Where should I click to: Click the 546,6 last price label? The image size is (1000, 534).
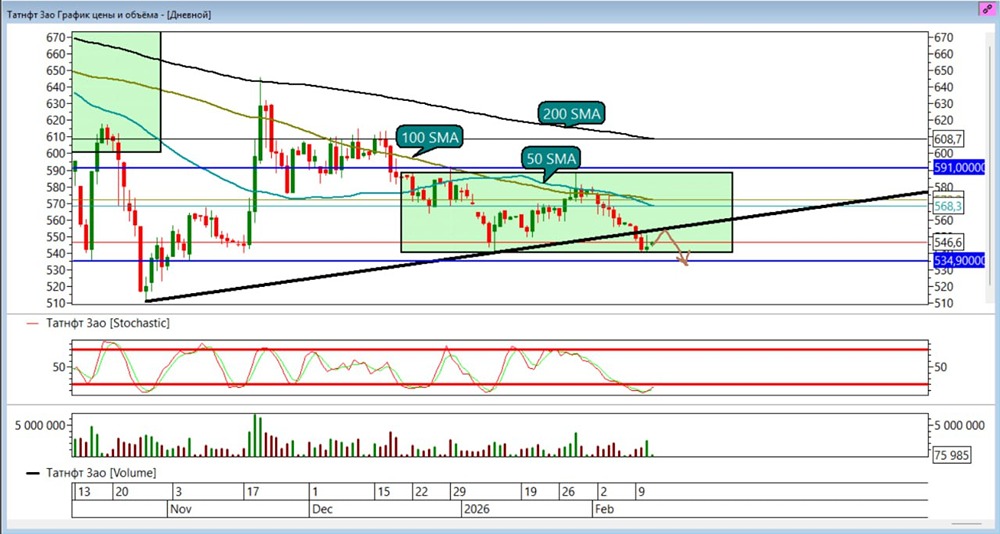tap(946, 242)
